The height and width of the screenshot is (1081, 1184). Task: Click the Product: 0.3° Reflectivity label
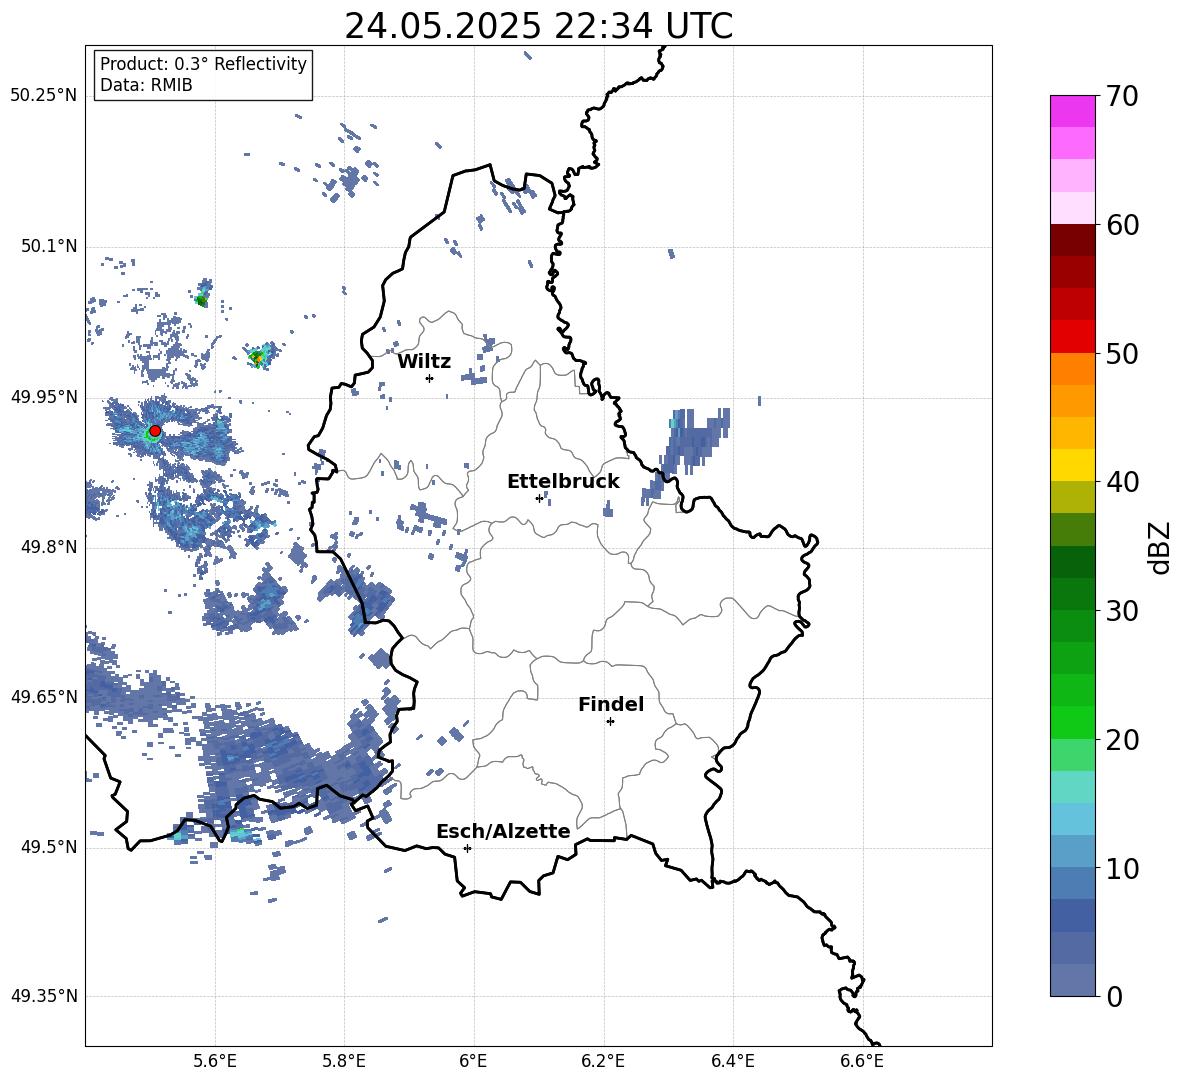(x=203, y=64)
